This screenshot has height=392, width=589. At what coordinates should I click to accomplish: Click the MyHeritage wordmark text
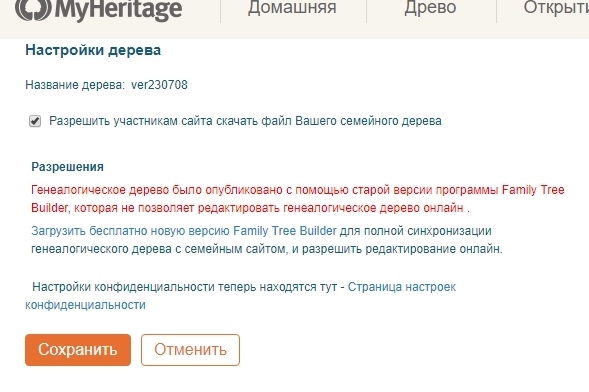pyautogui.click(x=118, y=10)
